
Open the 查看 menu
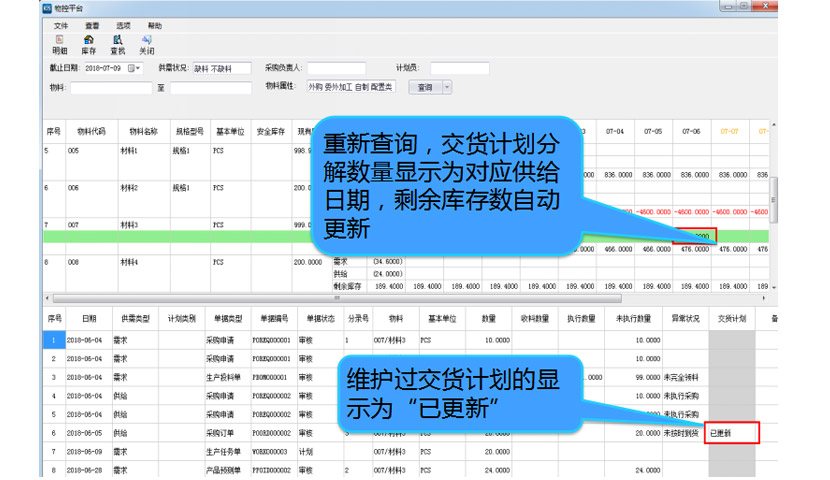(x=92, y=25)
